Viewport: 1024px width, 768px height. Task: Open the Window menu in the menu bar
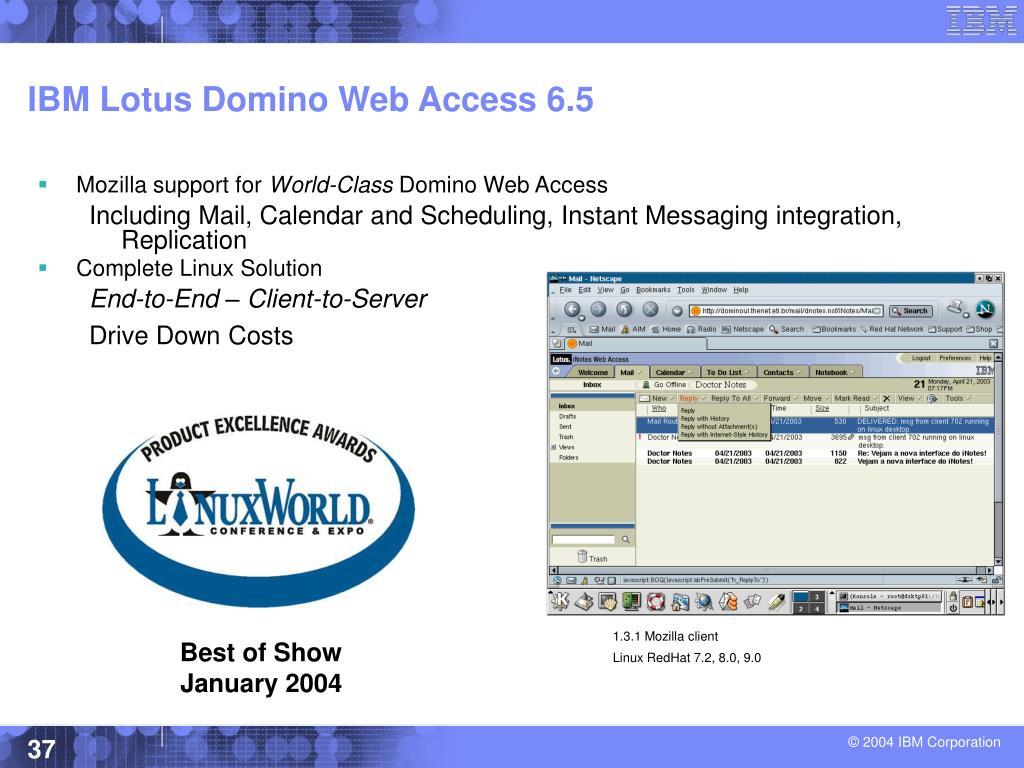(x=714, y=290)
